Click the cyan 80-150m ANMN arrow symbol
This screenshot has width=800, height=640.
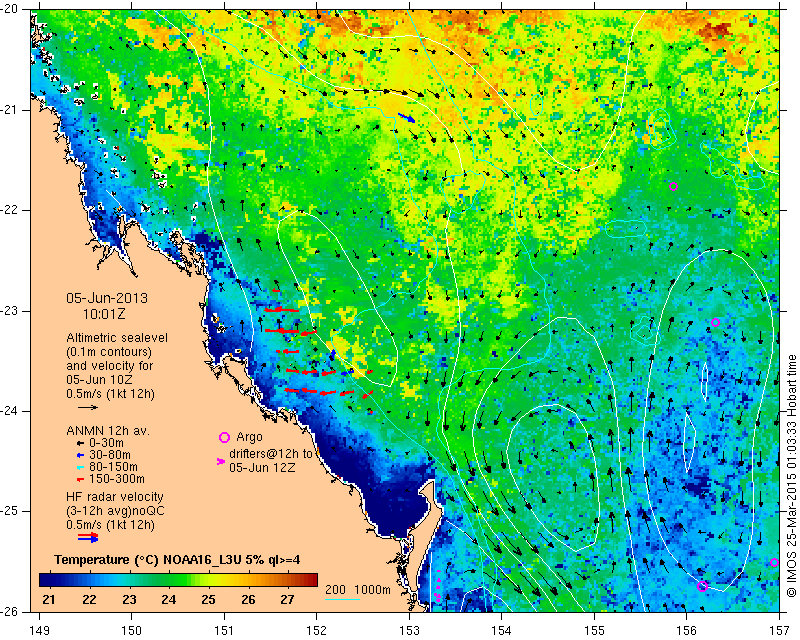[80, 467]
